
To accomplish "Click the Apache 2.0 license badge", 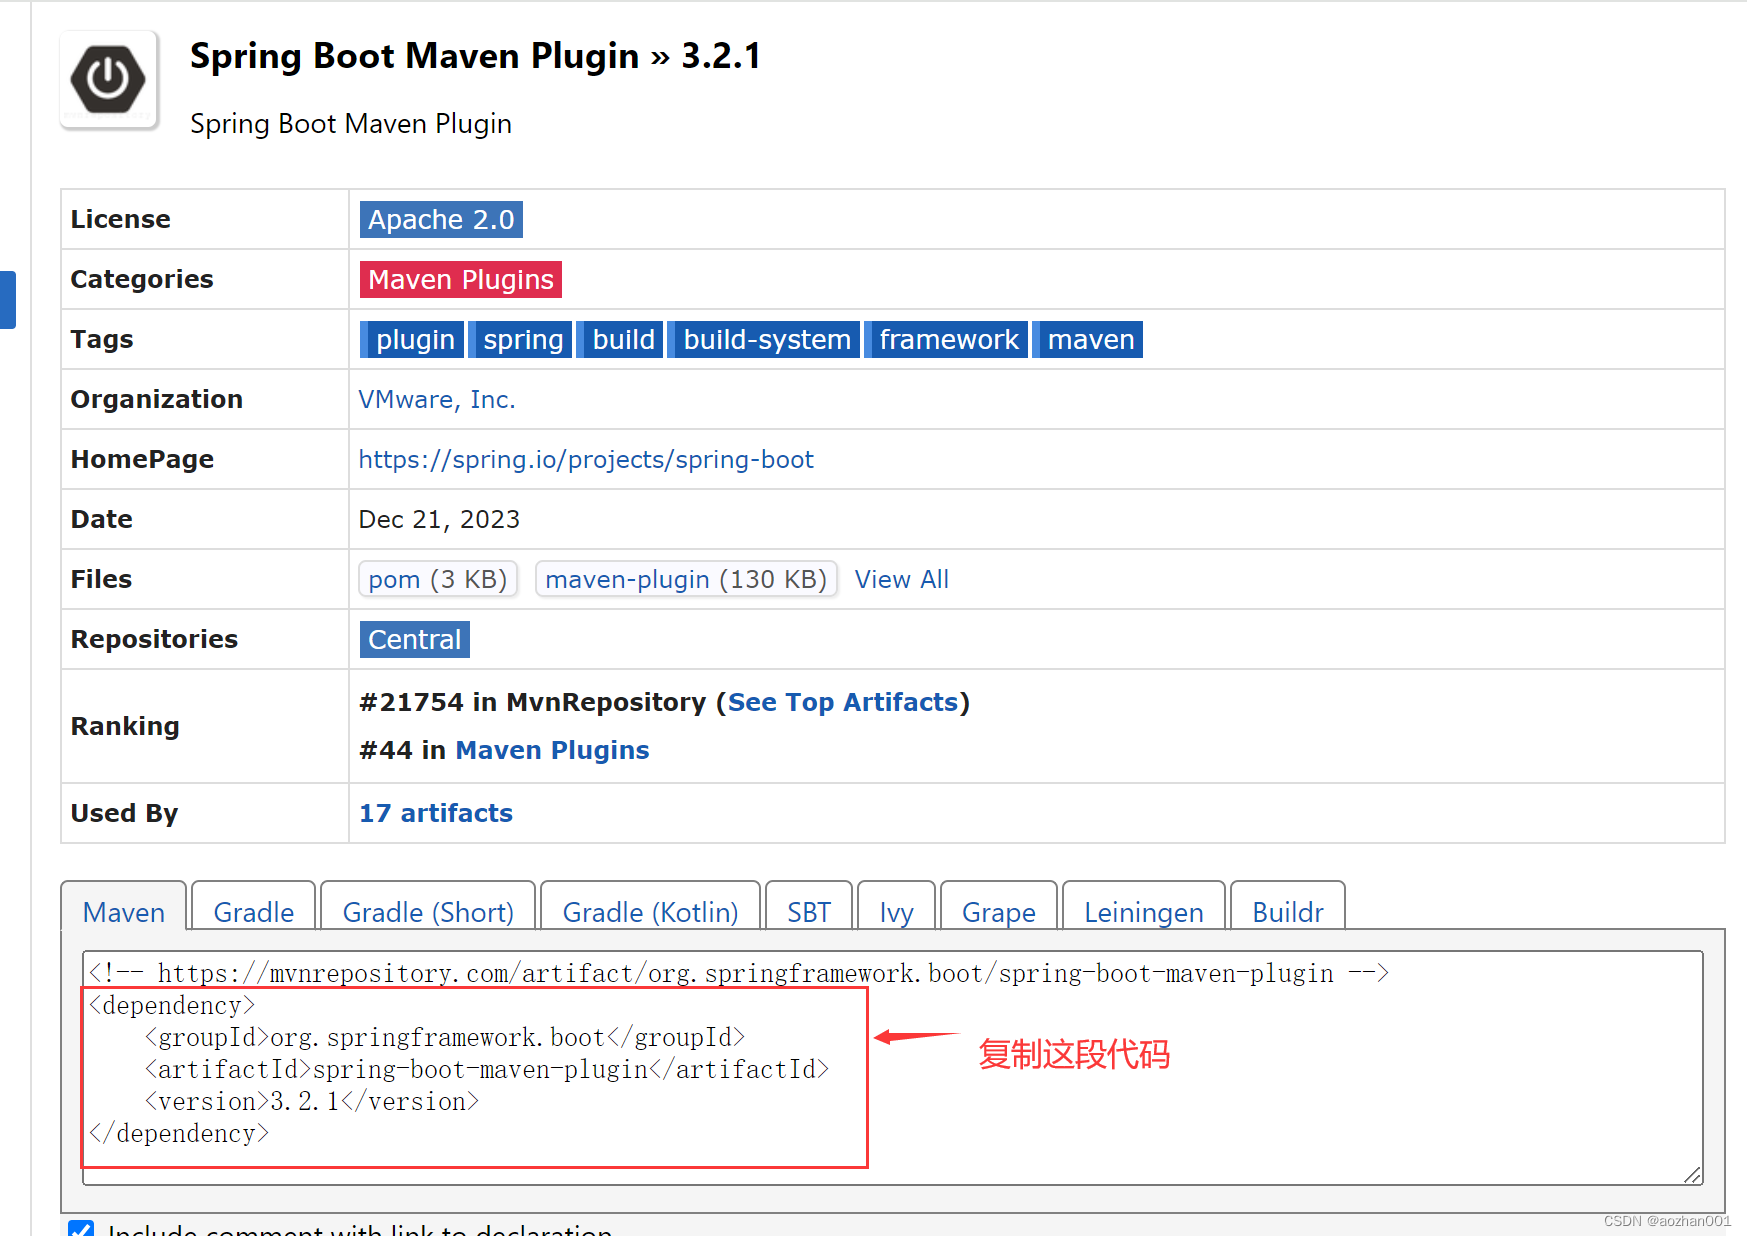I will pos(440,219).
